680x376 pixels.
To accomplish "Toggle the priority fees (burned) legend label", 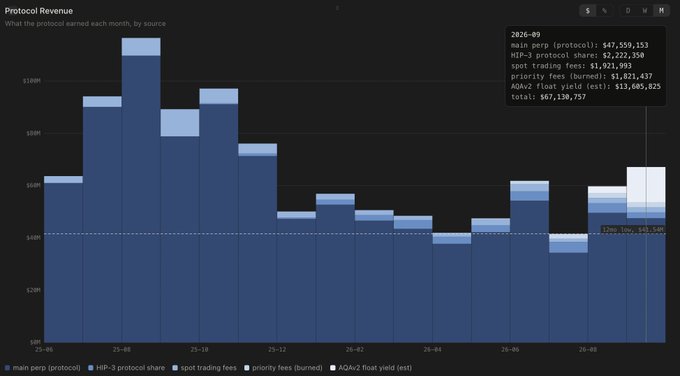I will click(x=287, y=368).
